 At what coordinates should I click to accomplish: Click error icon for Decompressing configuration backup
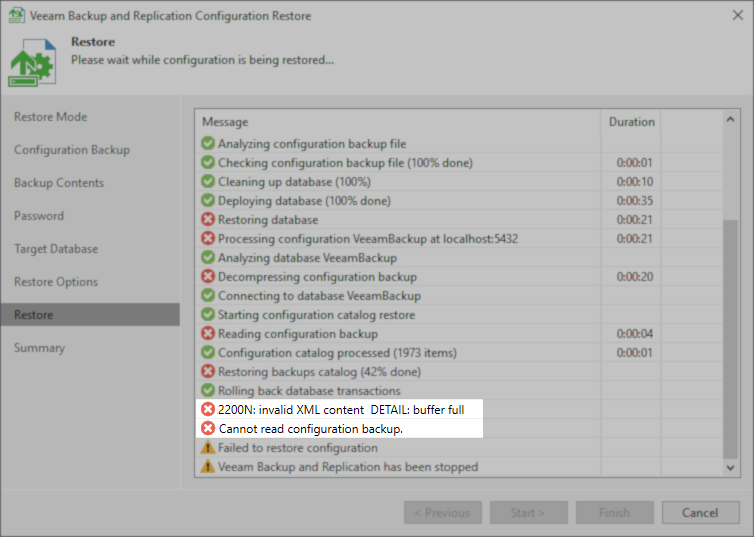click(208, 276)
